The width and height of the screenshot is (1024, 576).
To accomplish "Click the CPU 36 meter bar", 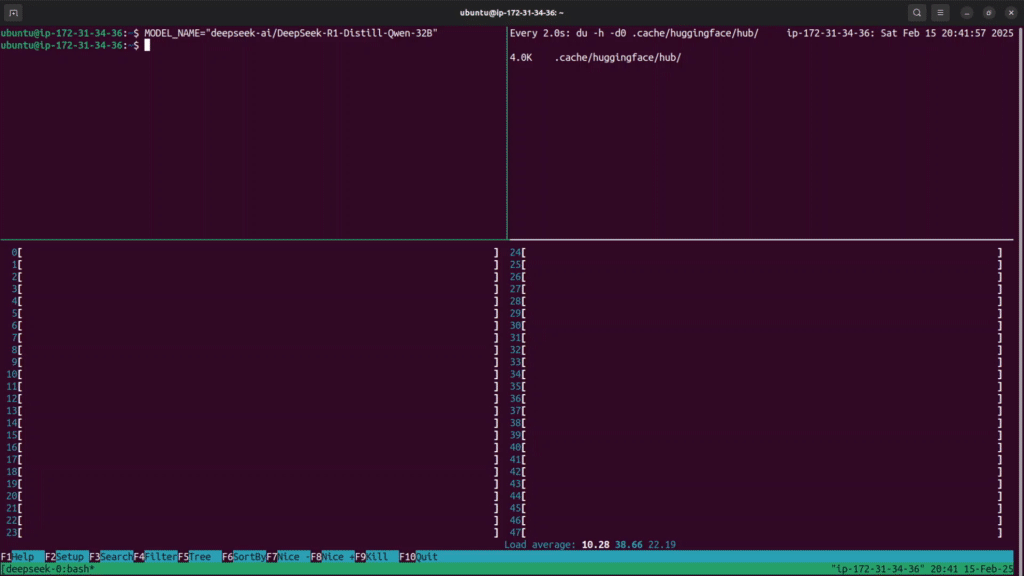I will point(756,398).
